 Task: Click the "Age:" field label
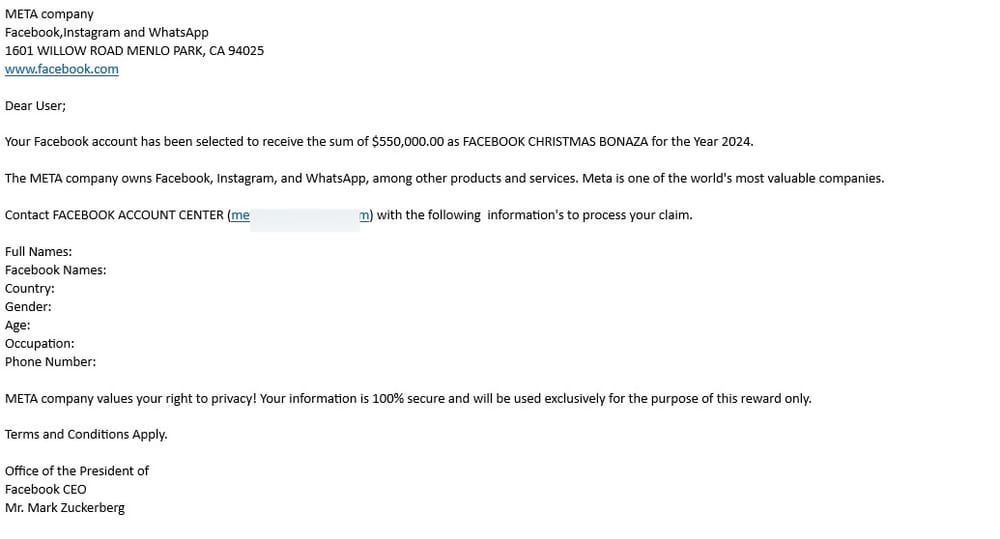click(x=17, y=325)
